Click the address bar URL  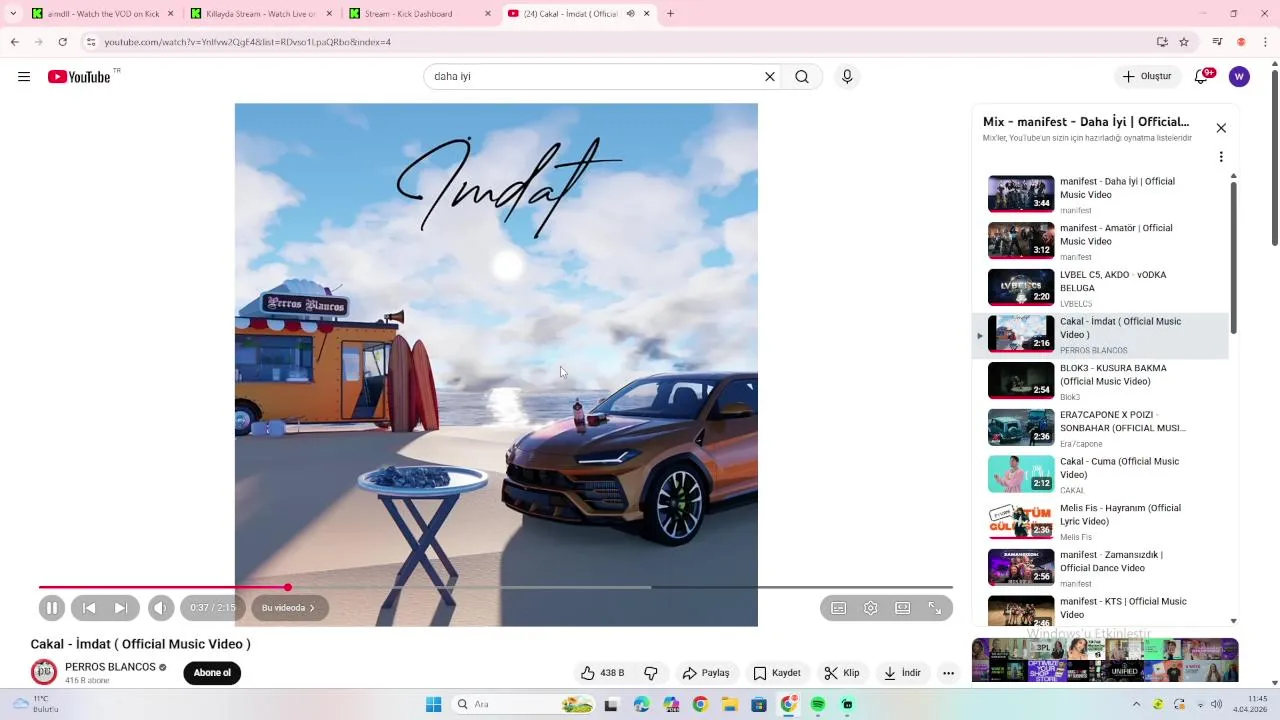pyautogui.click(x=248, y=42)
